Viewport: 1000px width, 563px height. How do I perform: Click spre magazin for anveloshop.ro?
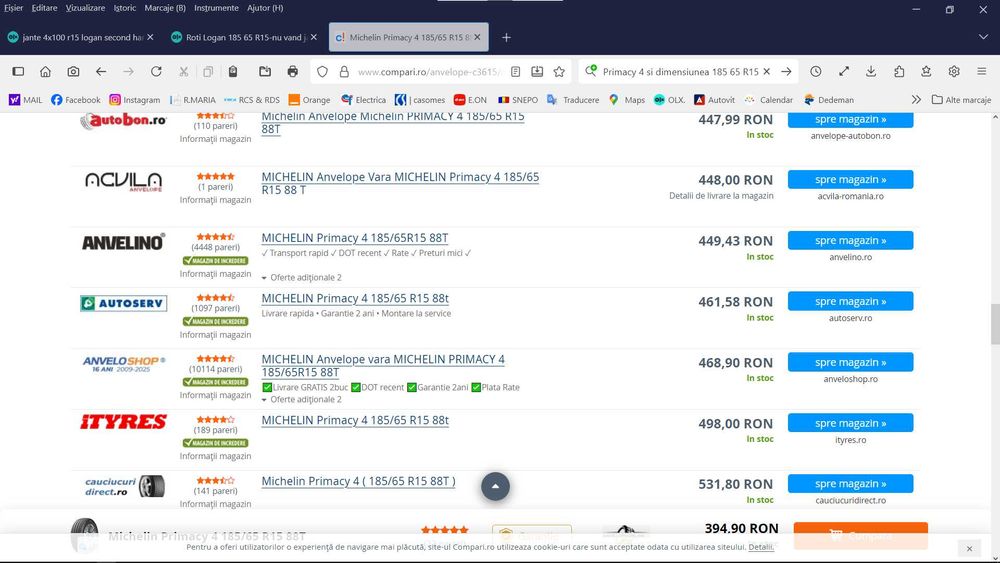coord(850,362)
